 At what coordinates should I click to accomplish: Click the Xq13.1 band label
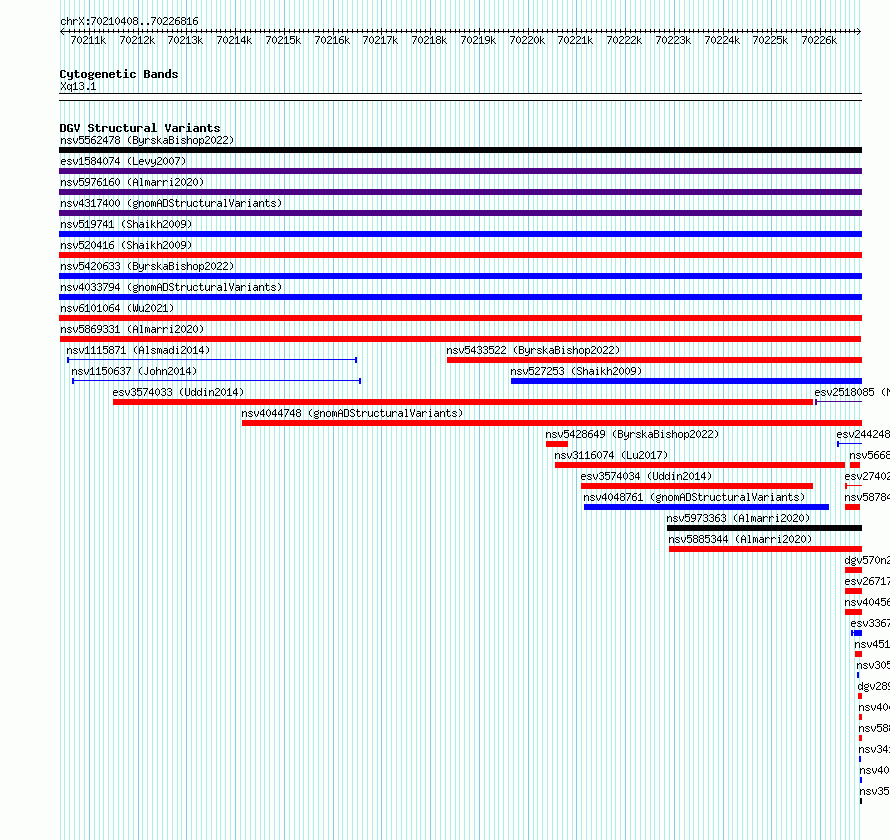click(x=78, y=86)
